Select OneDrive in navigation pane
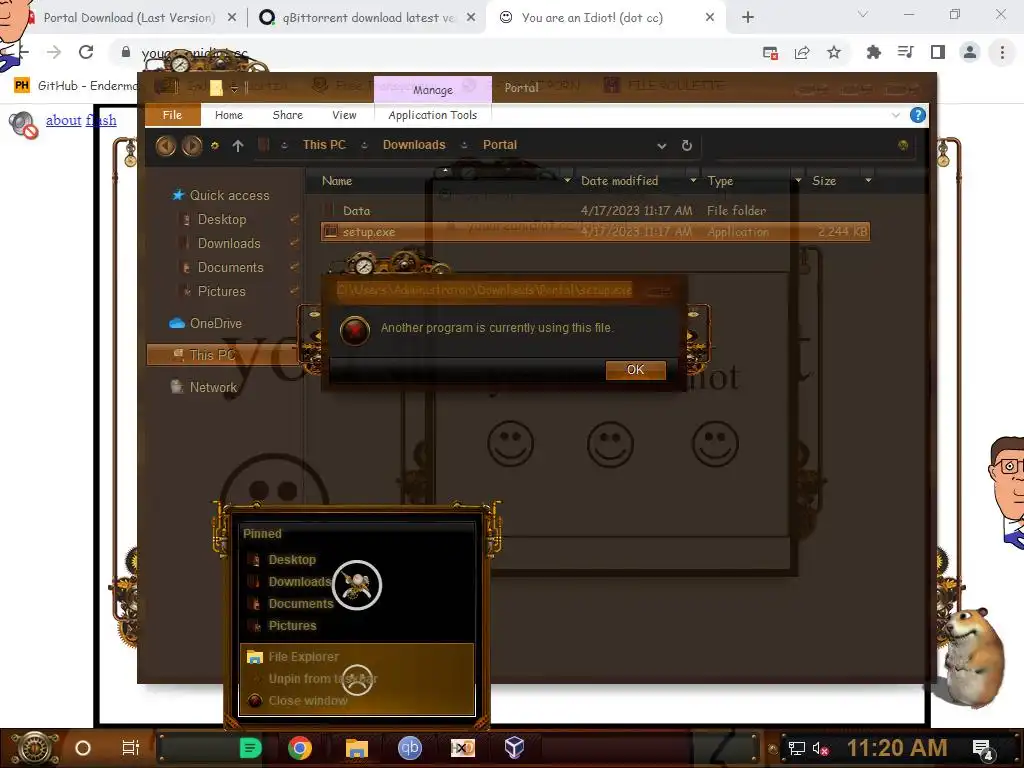 tap(216, 323)
